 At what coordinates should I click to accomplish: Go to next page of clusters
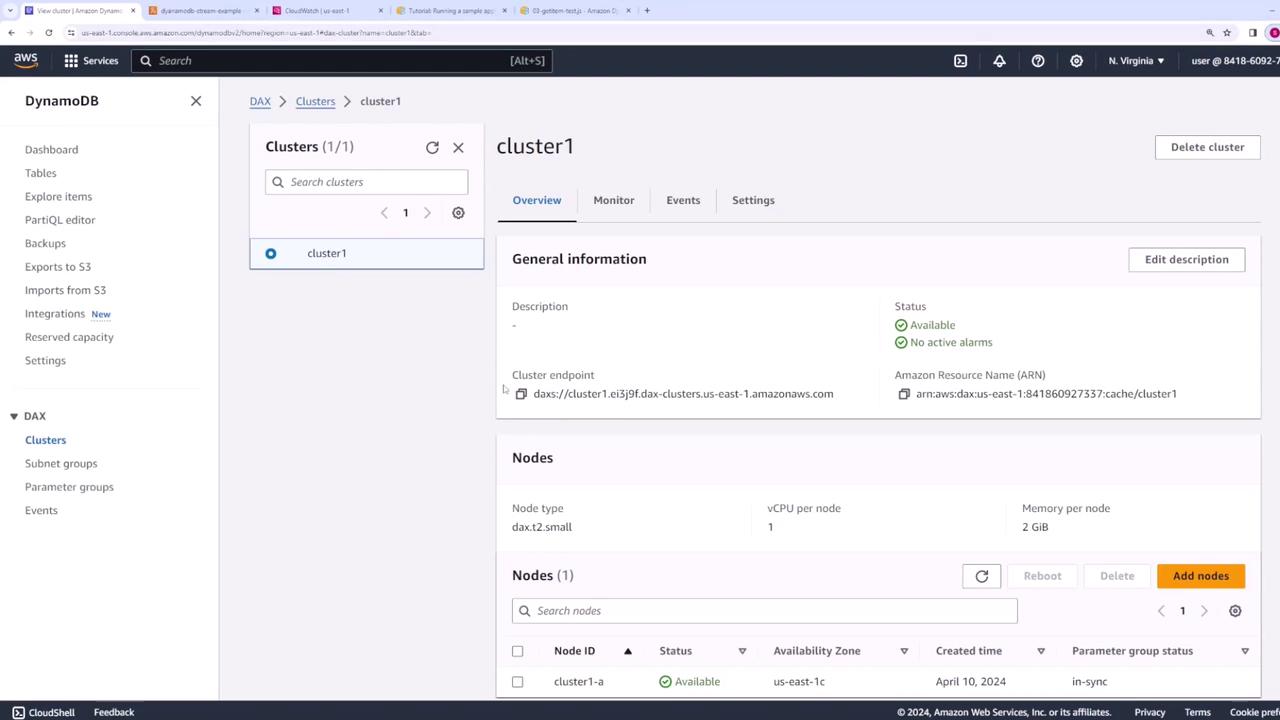pos(427,213)
